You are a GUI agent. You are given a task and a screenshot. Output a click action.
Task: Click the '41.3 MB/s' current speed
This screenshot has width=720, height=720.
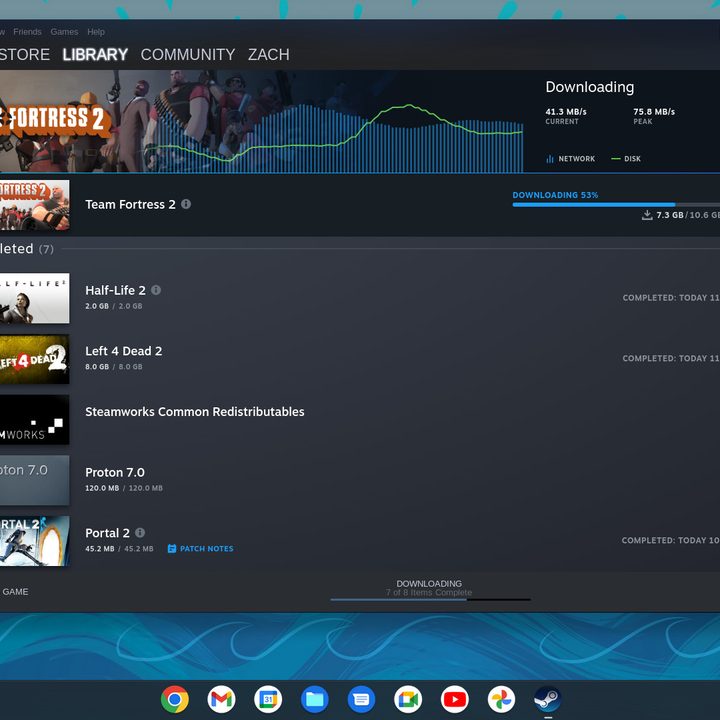coord(566,112)
